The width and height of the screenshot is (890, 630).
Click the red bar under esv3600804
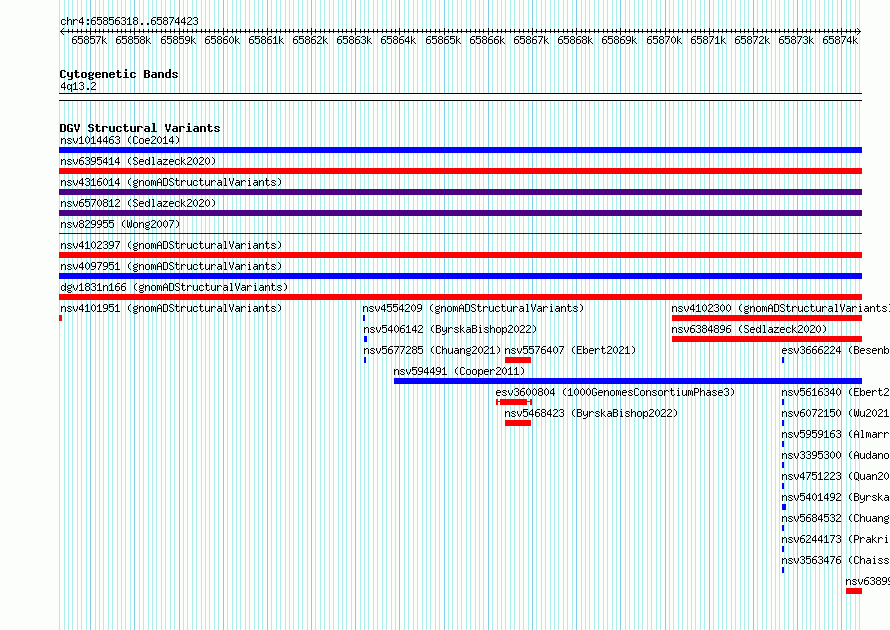[514, 402]
